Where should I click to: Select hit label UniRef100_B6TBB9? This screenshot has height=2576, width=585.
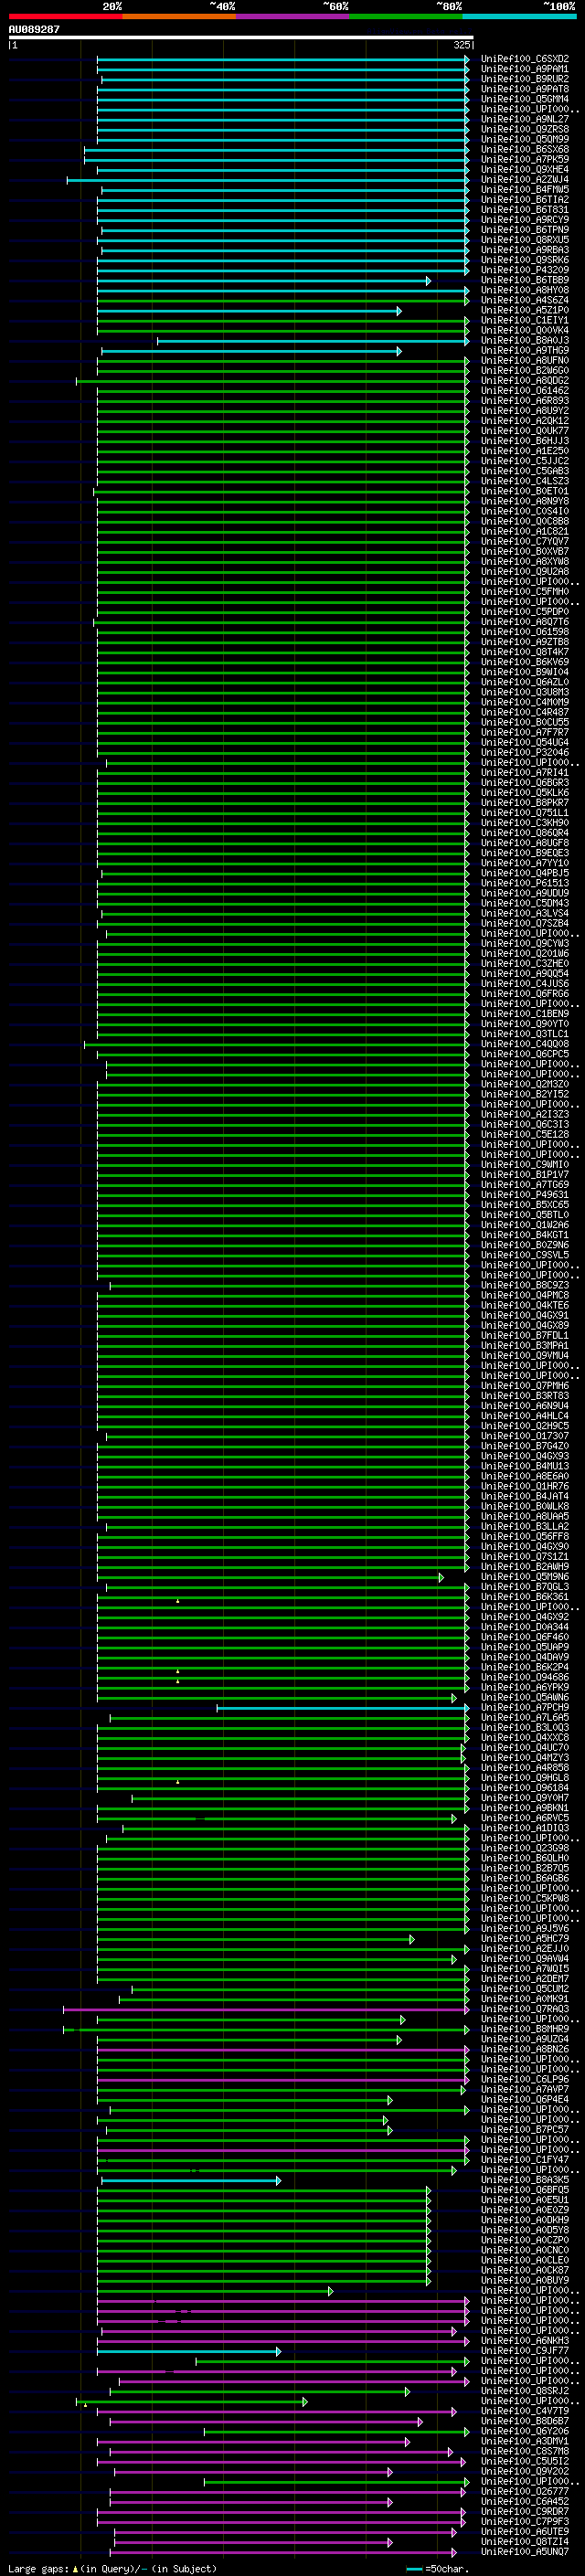click(x=524, y=280)
